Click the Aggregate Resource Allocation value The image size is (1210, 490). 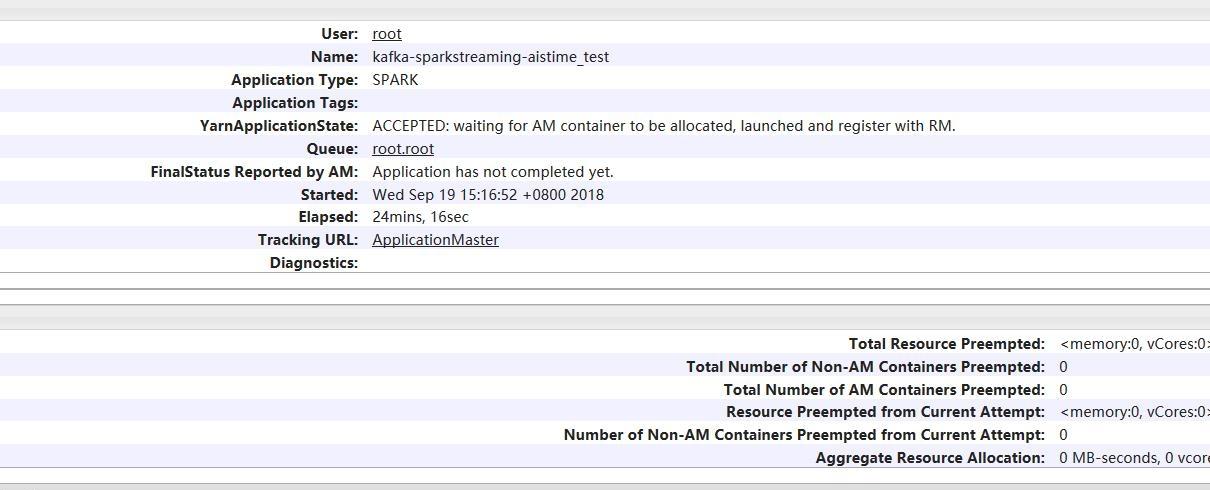click(x=1134, y=458)
